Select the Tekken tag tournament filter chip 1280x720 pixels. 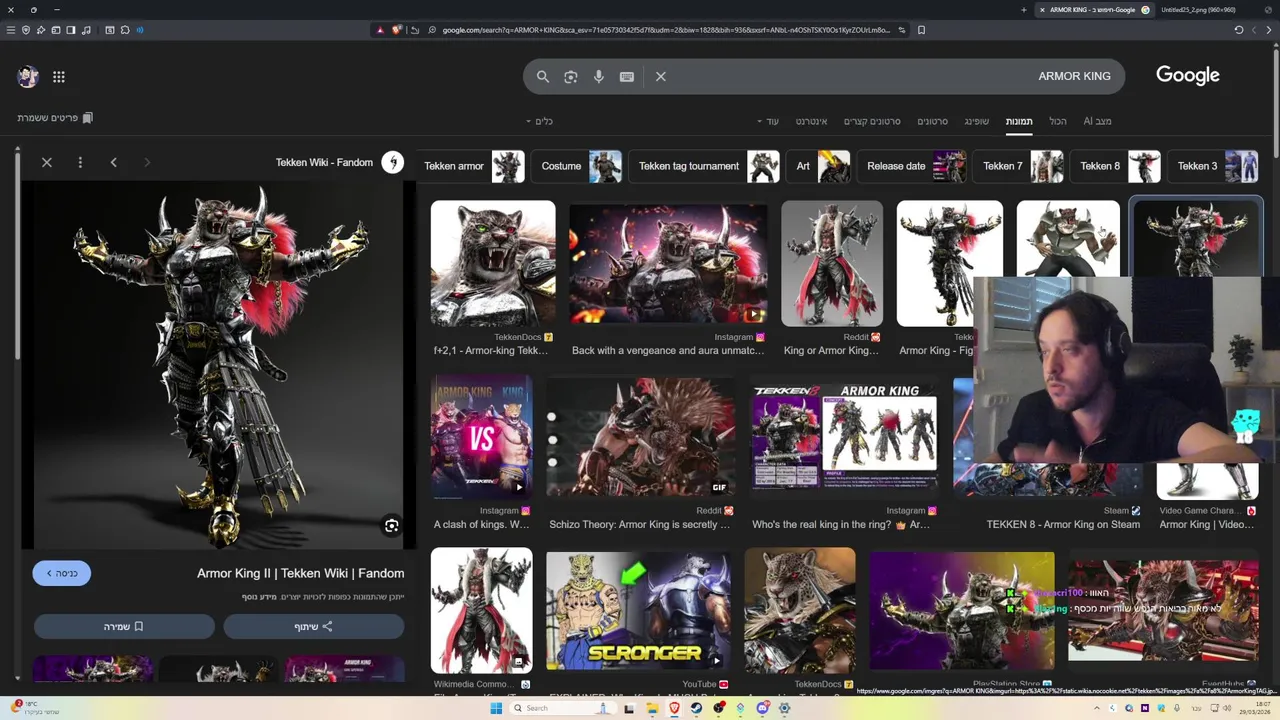704,166
